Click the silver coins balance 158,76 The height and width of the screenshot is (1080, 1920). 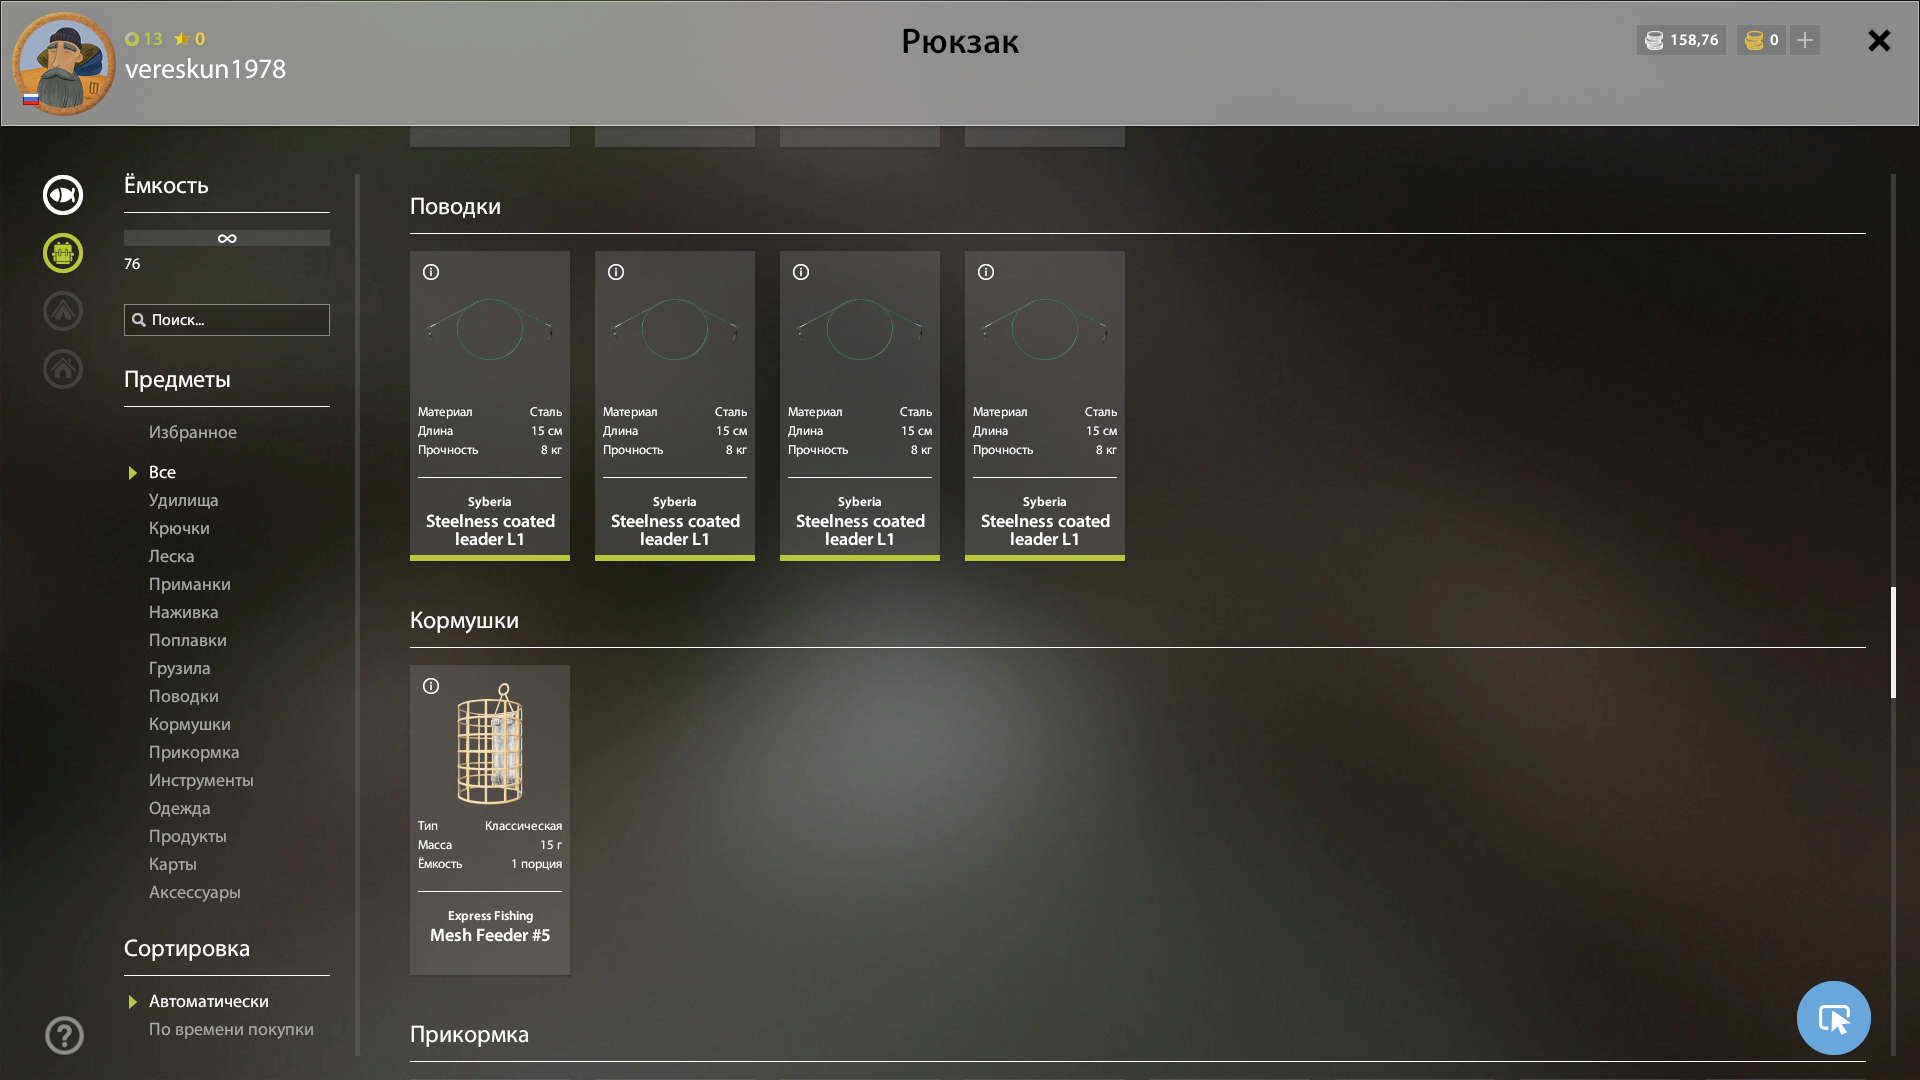coord(1681,40)
